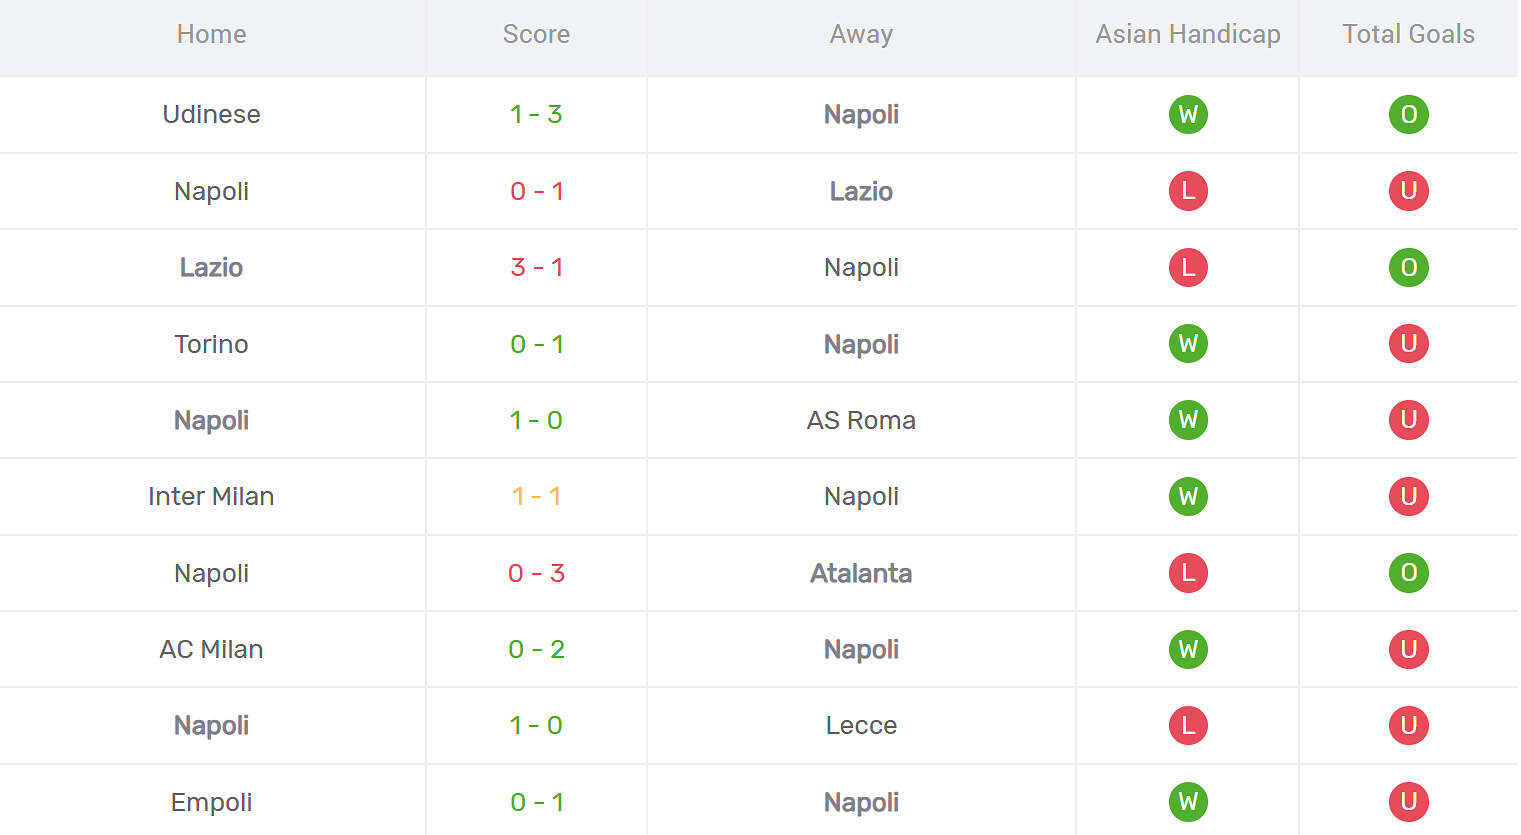The width and height of the screenshot is (1521, 835).
Task: Click the 1 - 3 score for Udinese vs Napoli
Action: 536,115
